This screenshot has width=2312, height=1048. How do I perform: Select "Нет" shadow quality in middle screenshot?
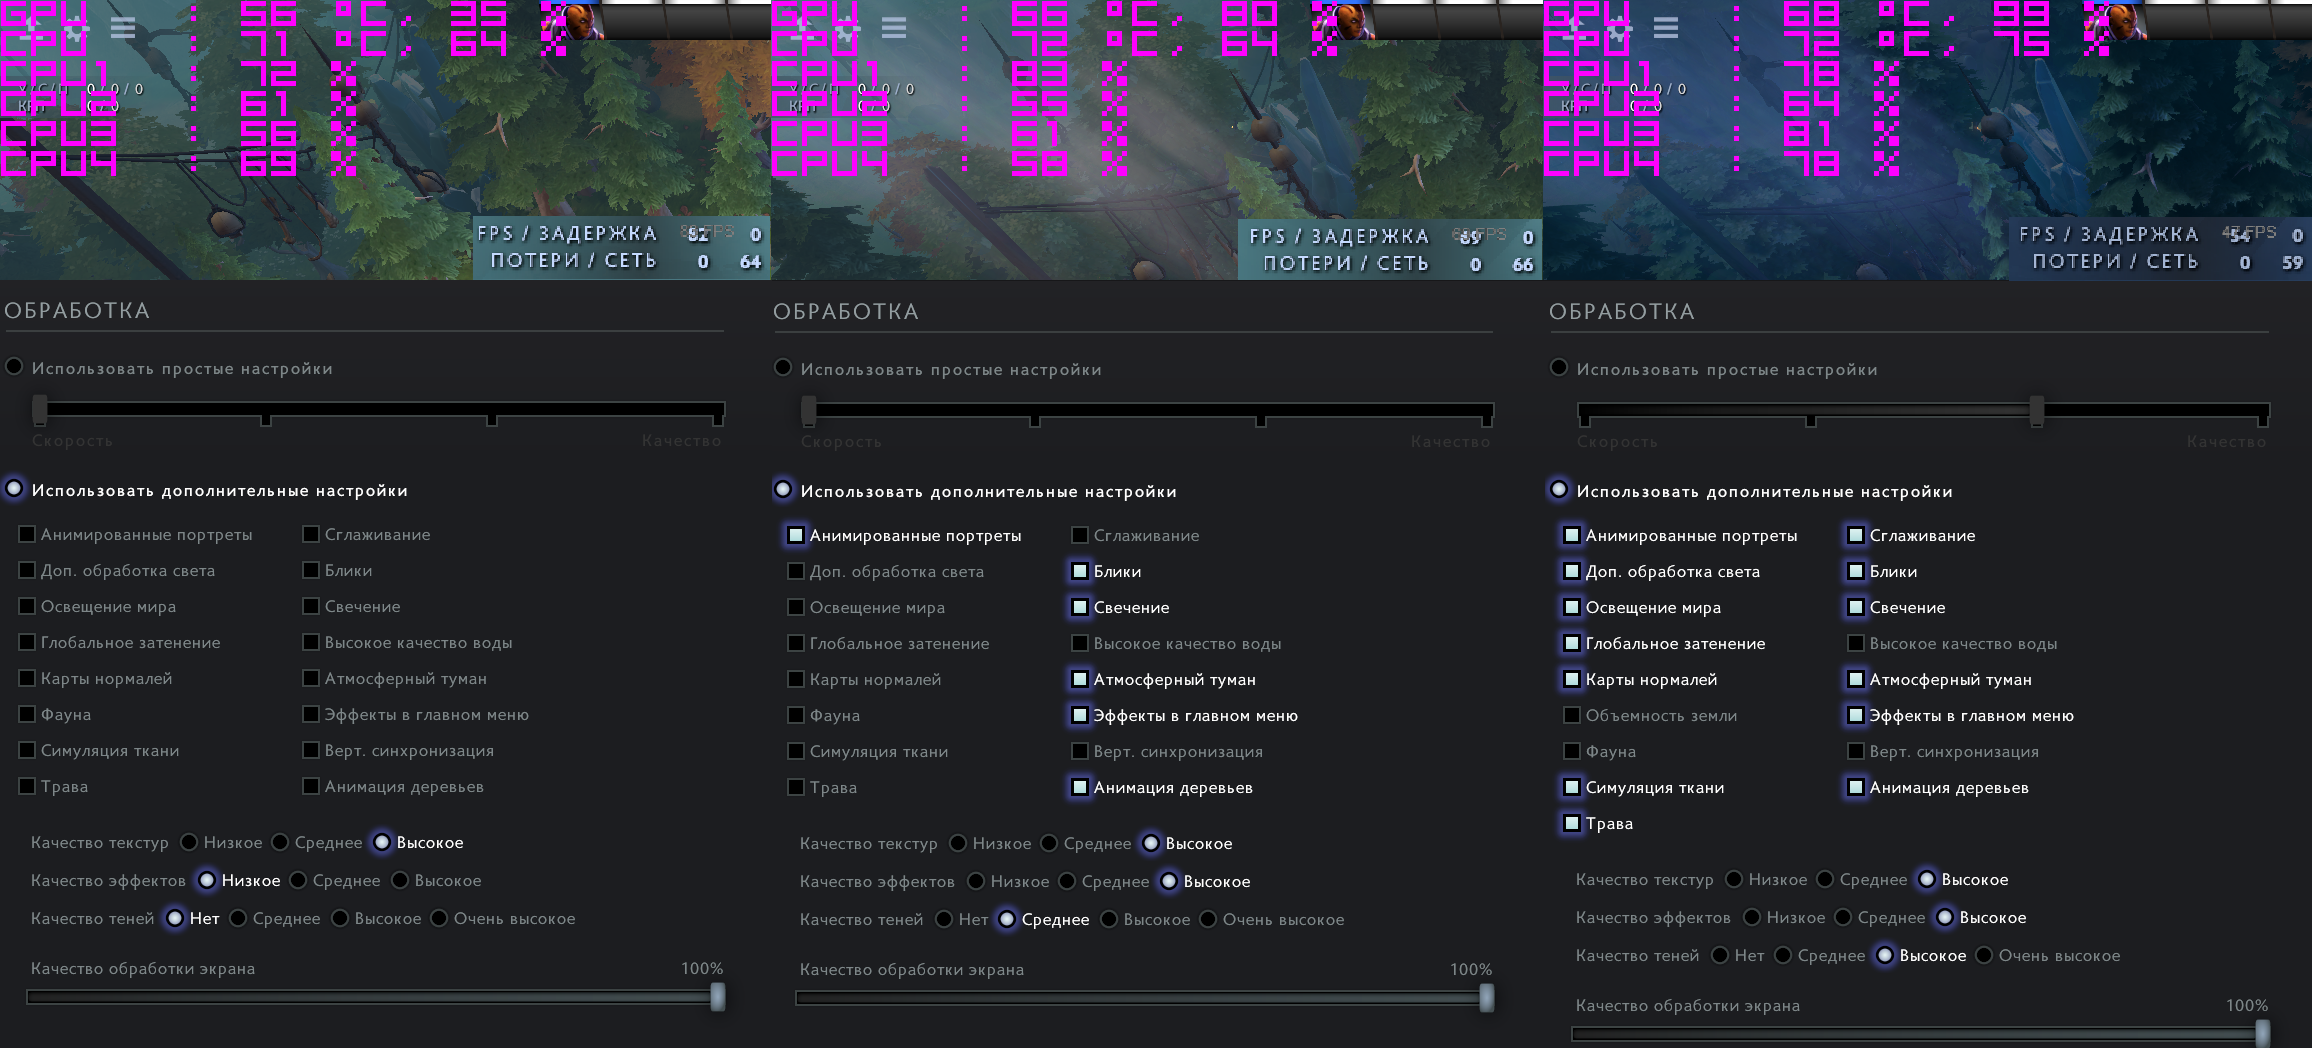point(944,920)
